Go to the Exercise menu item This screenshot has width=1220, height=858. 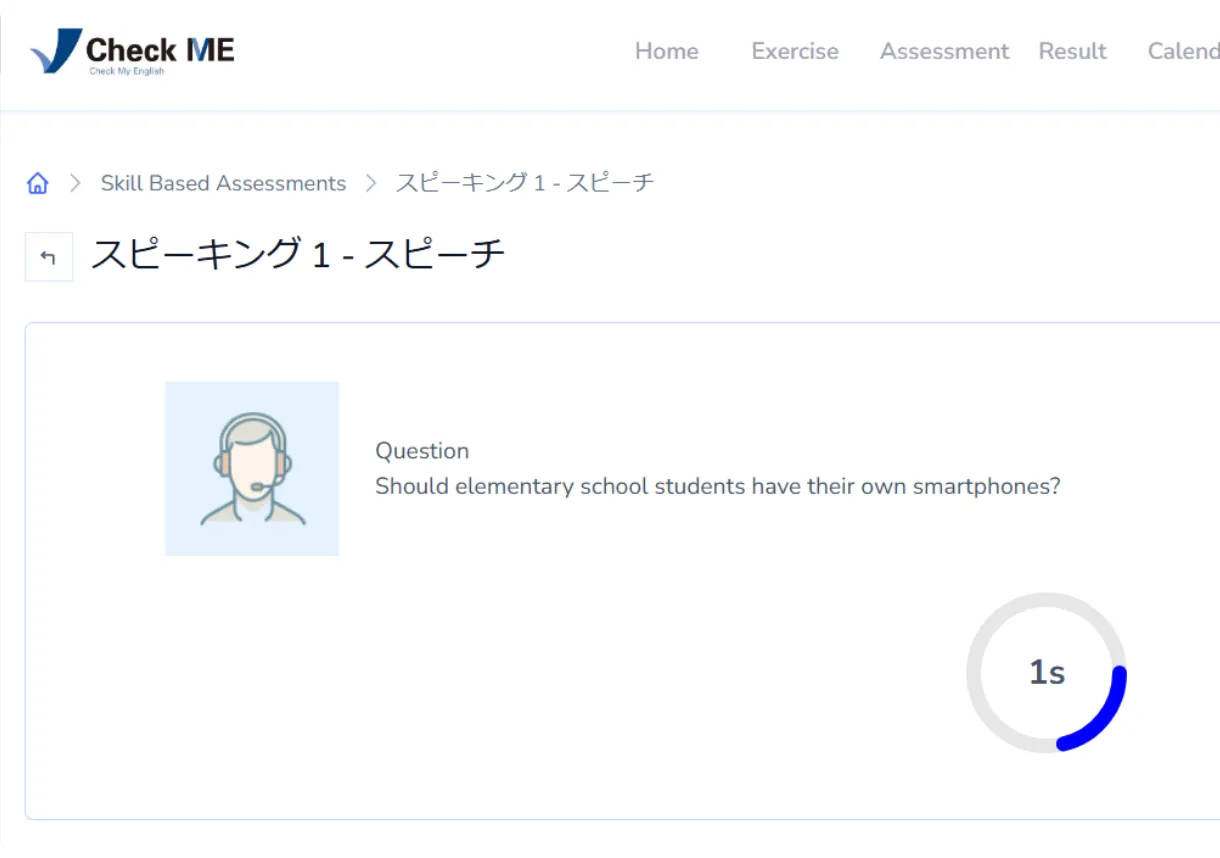point(795,51)
